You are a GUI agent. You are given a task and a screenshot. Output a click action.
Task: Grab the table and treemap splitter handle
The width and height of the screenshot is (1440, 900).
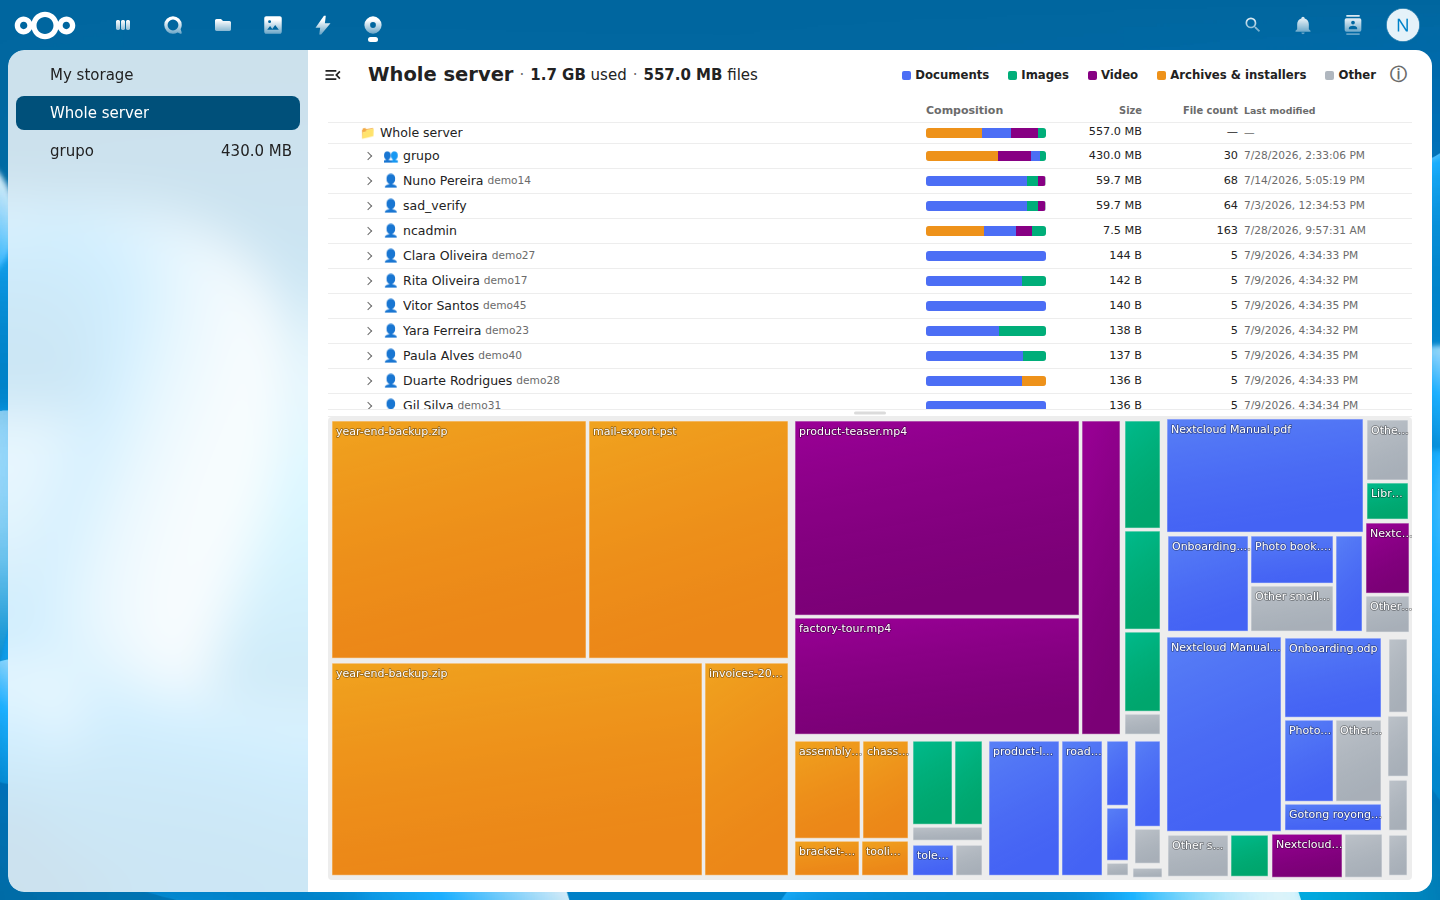870,413
